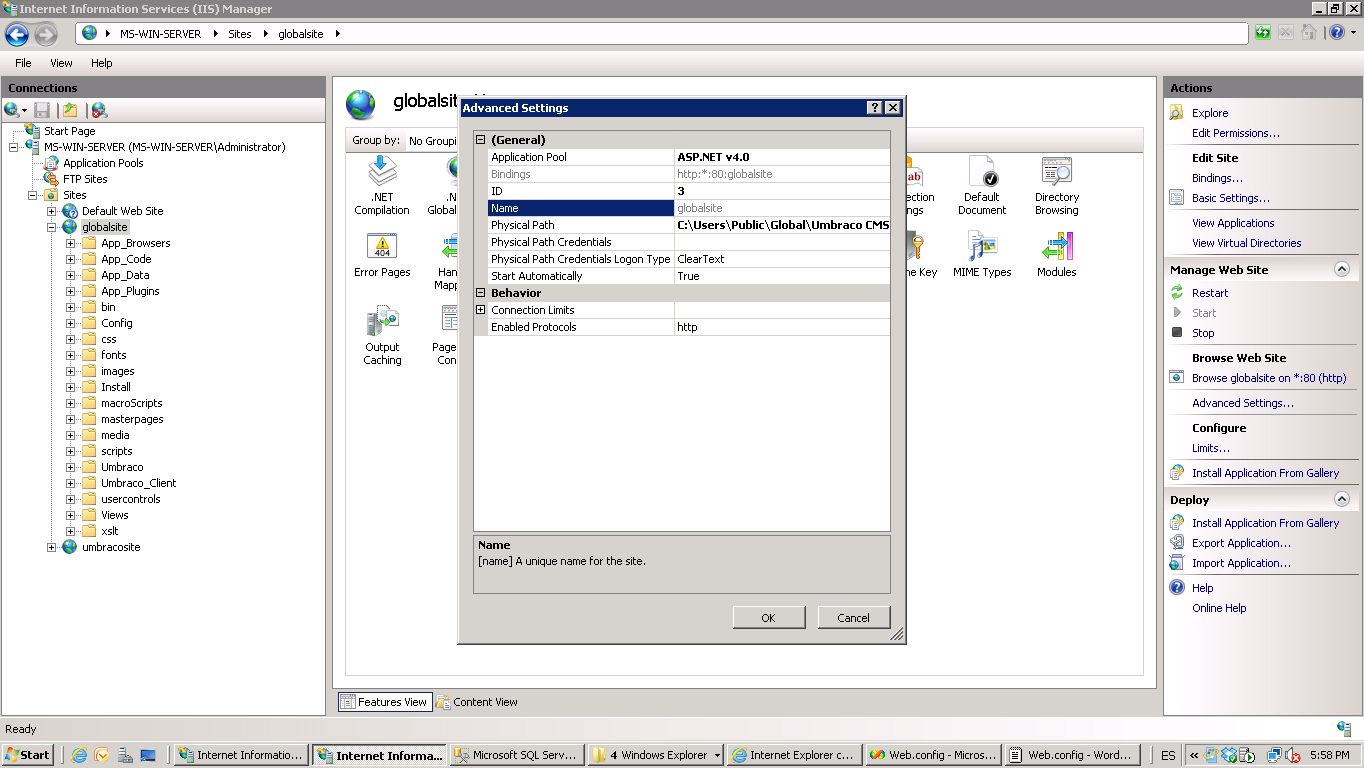
Task: Collapse the Behavior section in Advanced Settings
Action: pyautogui.click(x=480, y=293)
